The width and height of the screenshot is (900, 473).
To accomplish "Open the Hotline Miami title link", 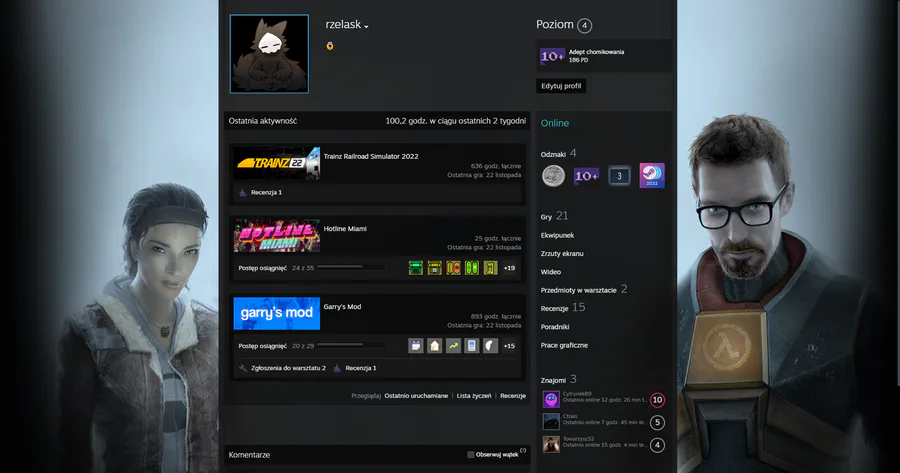I will point(345,228).
